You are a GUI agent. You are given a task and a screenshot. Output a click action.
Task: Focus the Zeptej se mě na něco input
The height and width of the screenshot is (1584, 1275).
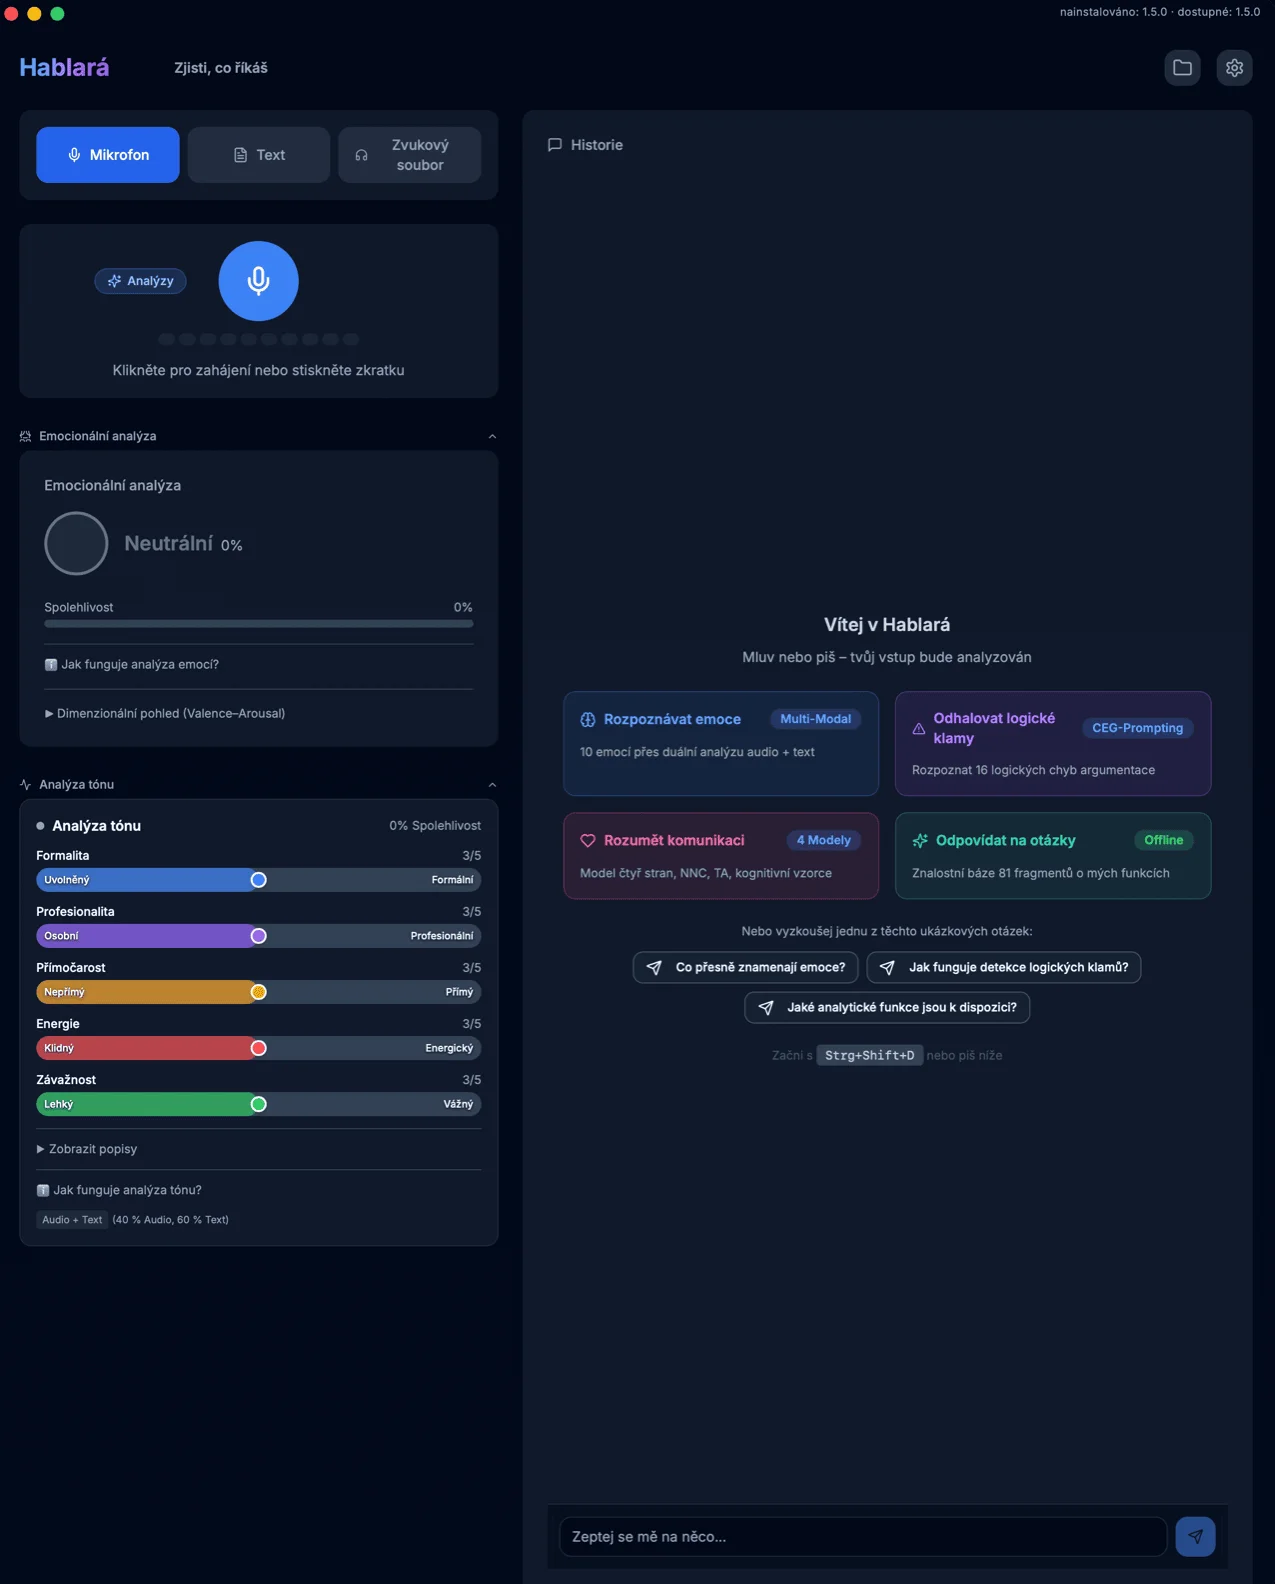862,1536
